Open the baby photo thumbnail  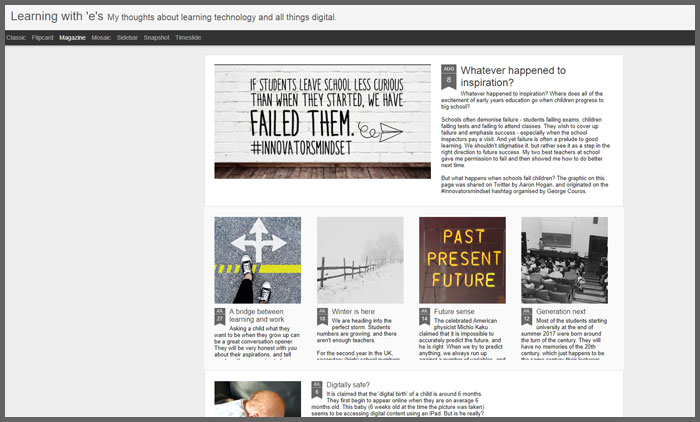pos(258,399)
